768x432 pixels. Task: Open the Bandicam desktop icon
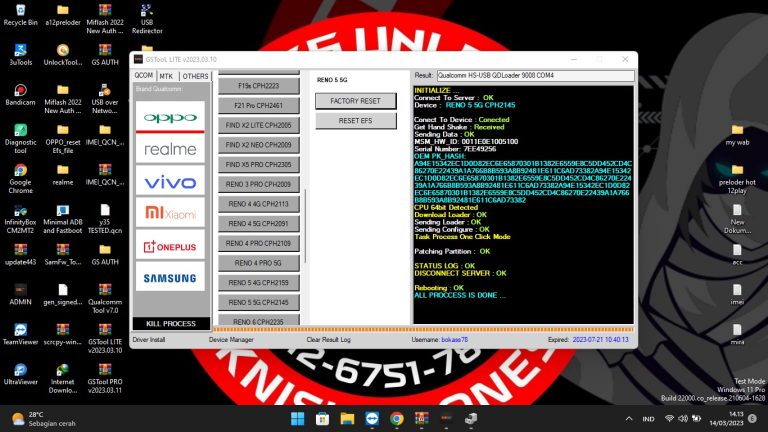click(20, 95)
